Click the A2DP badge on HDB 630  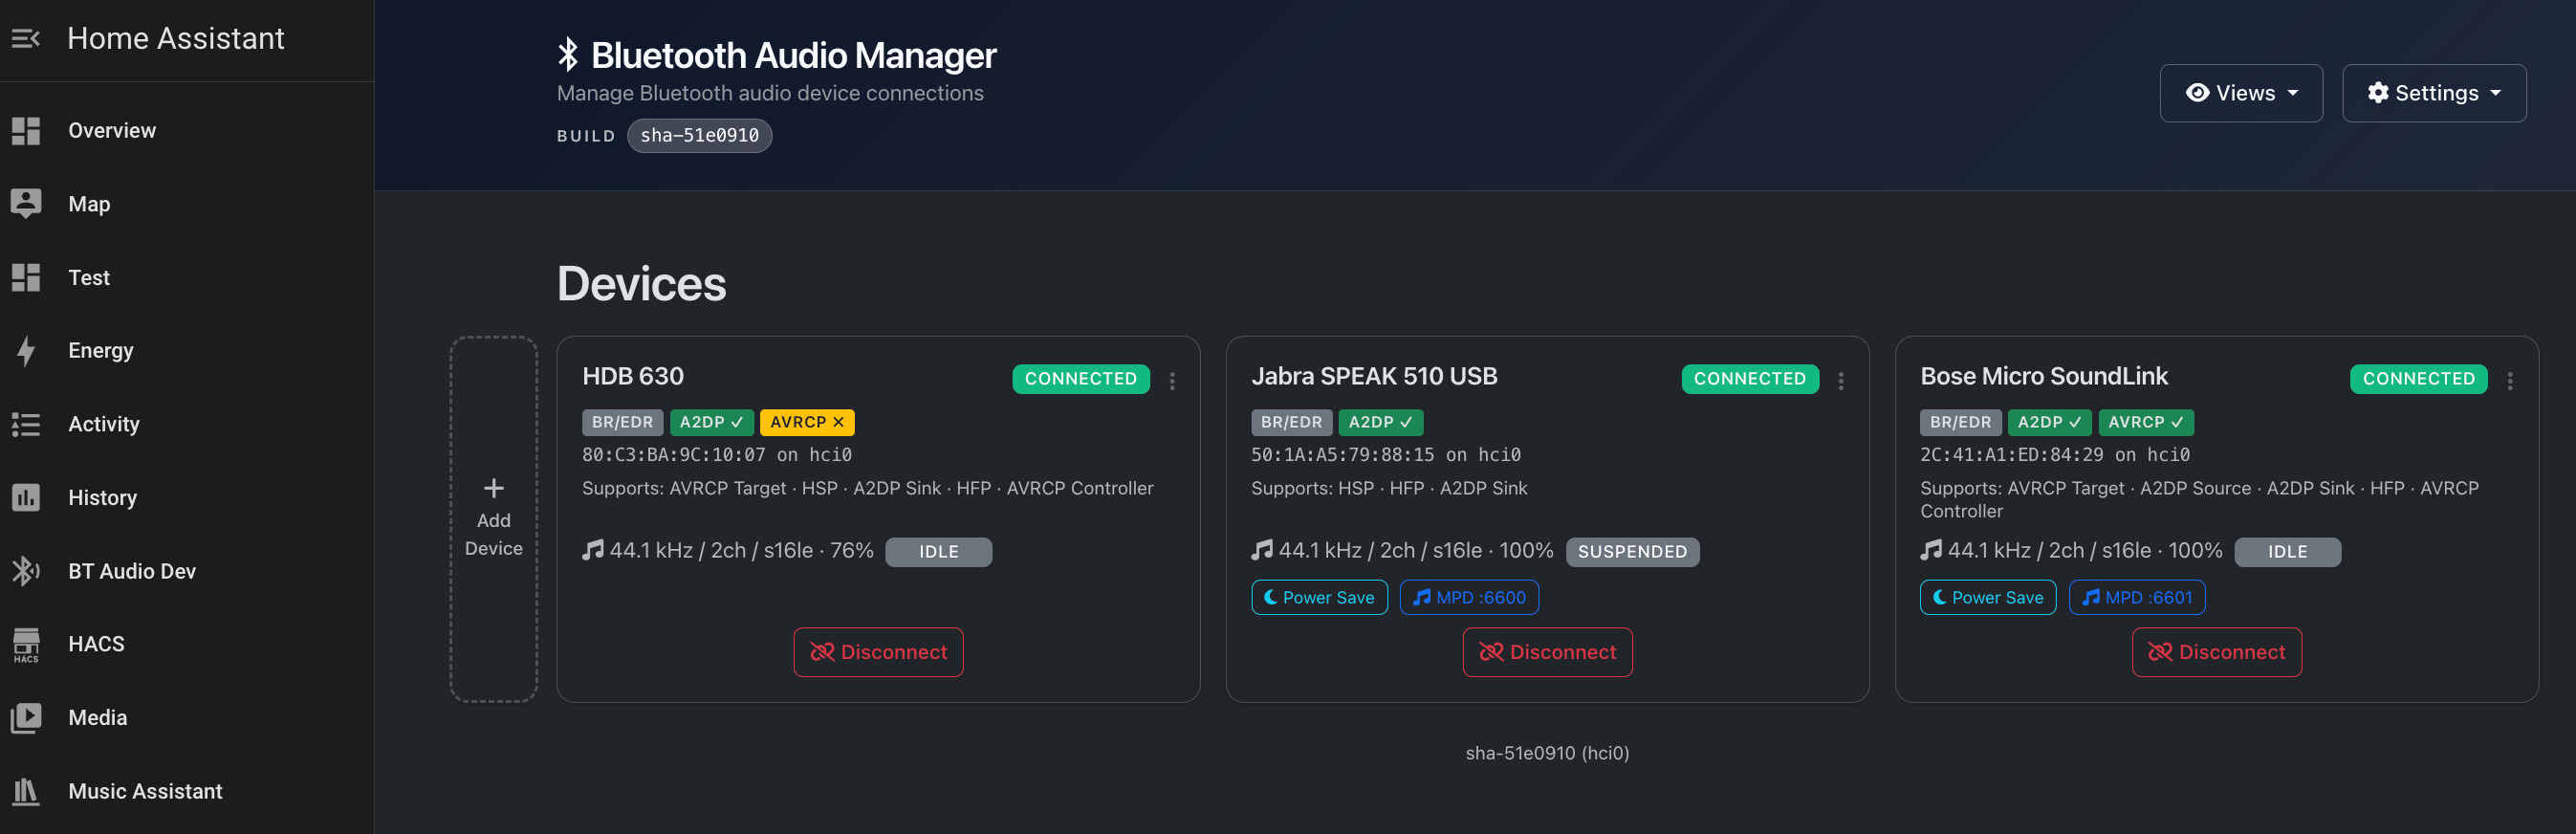pos(711,423)
